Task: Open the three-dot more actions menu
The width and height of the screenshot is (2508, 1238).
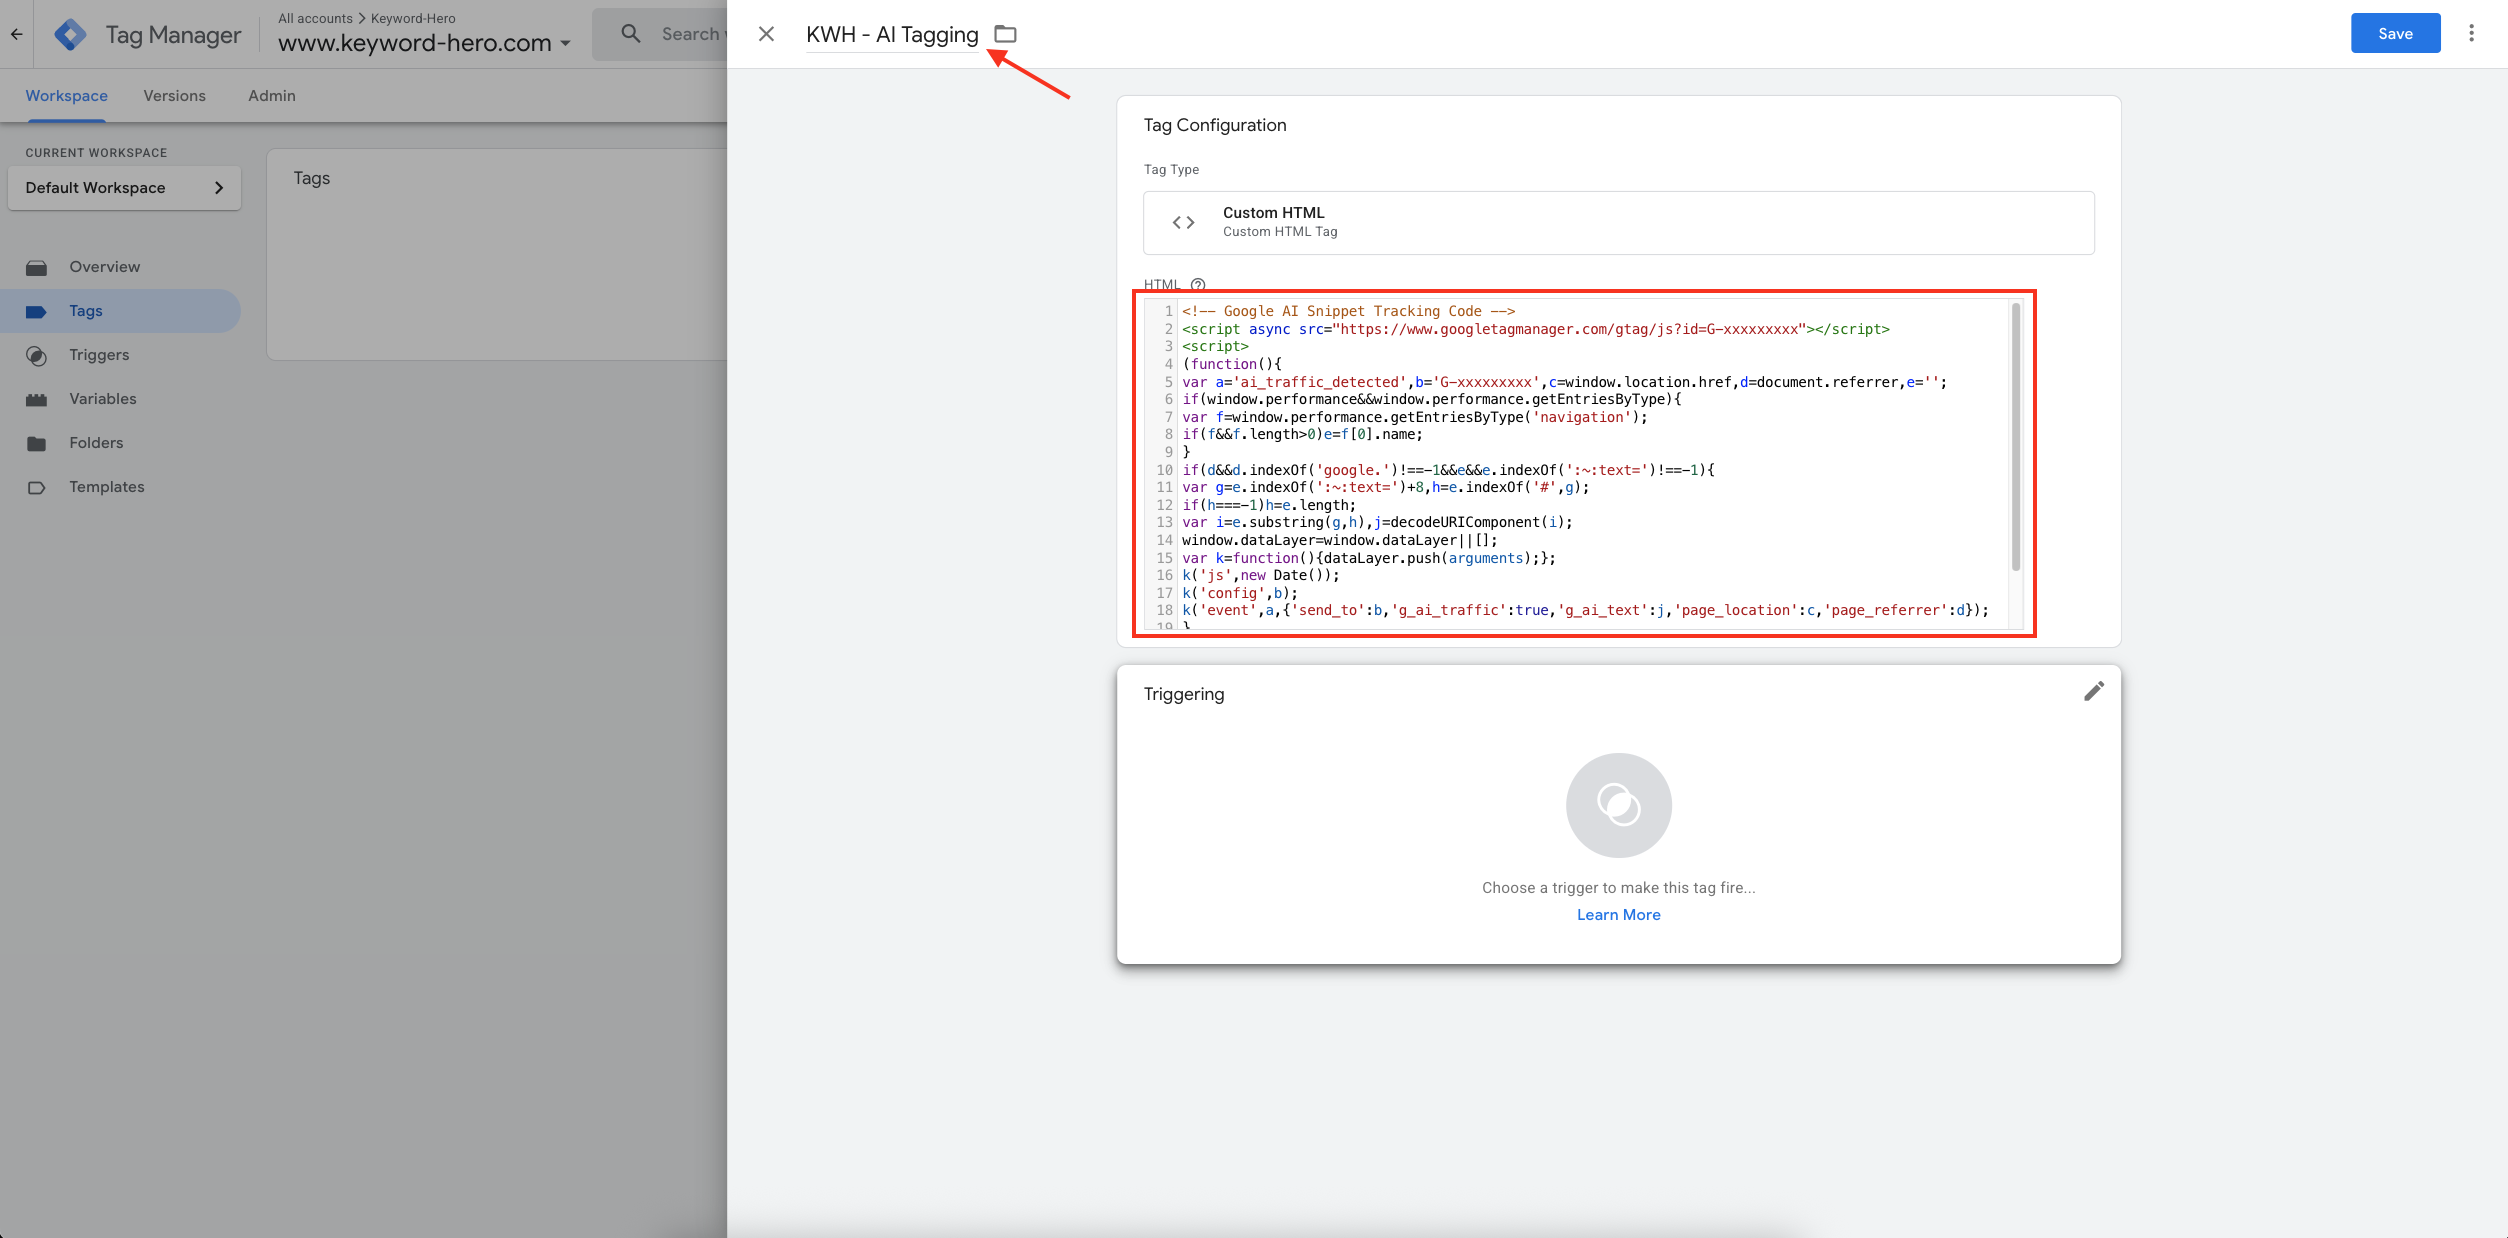Action: [2471, 33]
